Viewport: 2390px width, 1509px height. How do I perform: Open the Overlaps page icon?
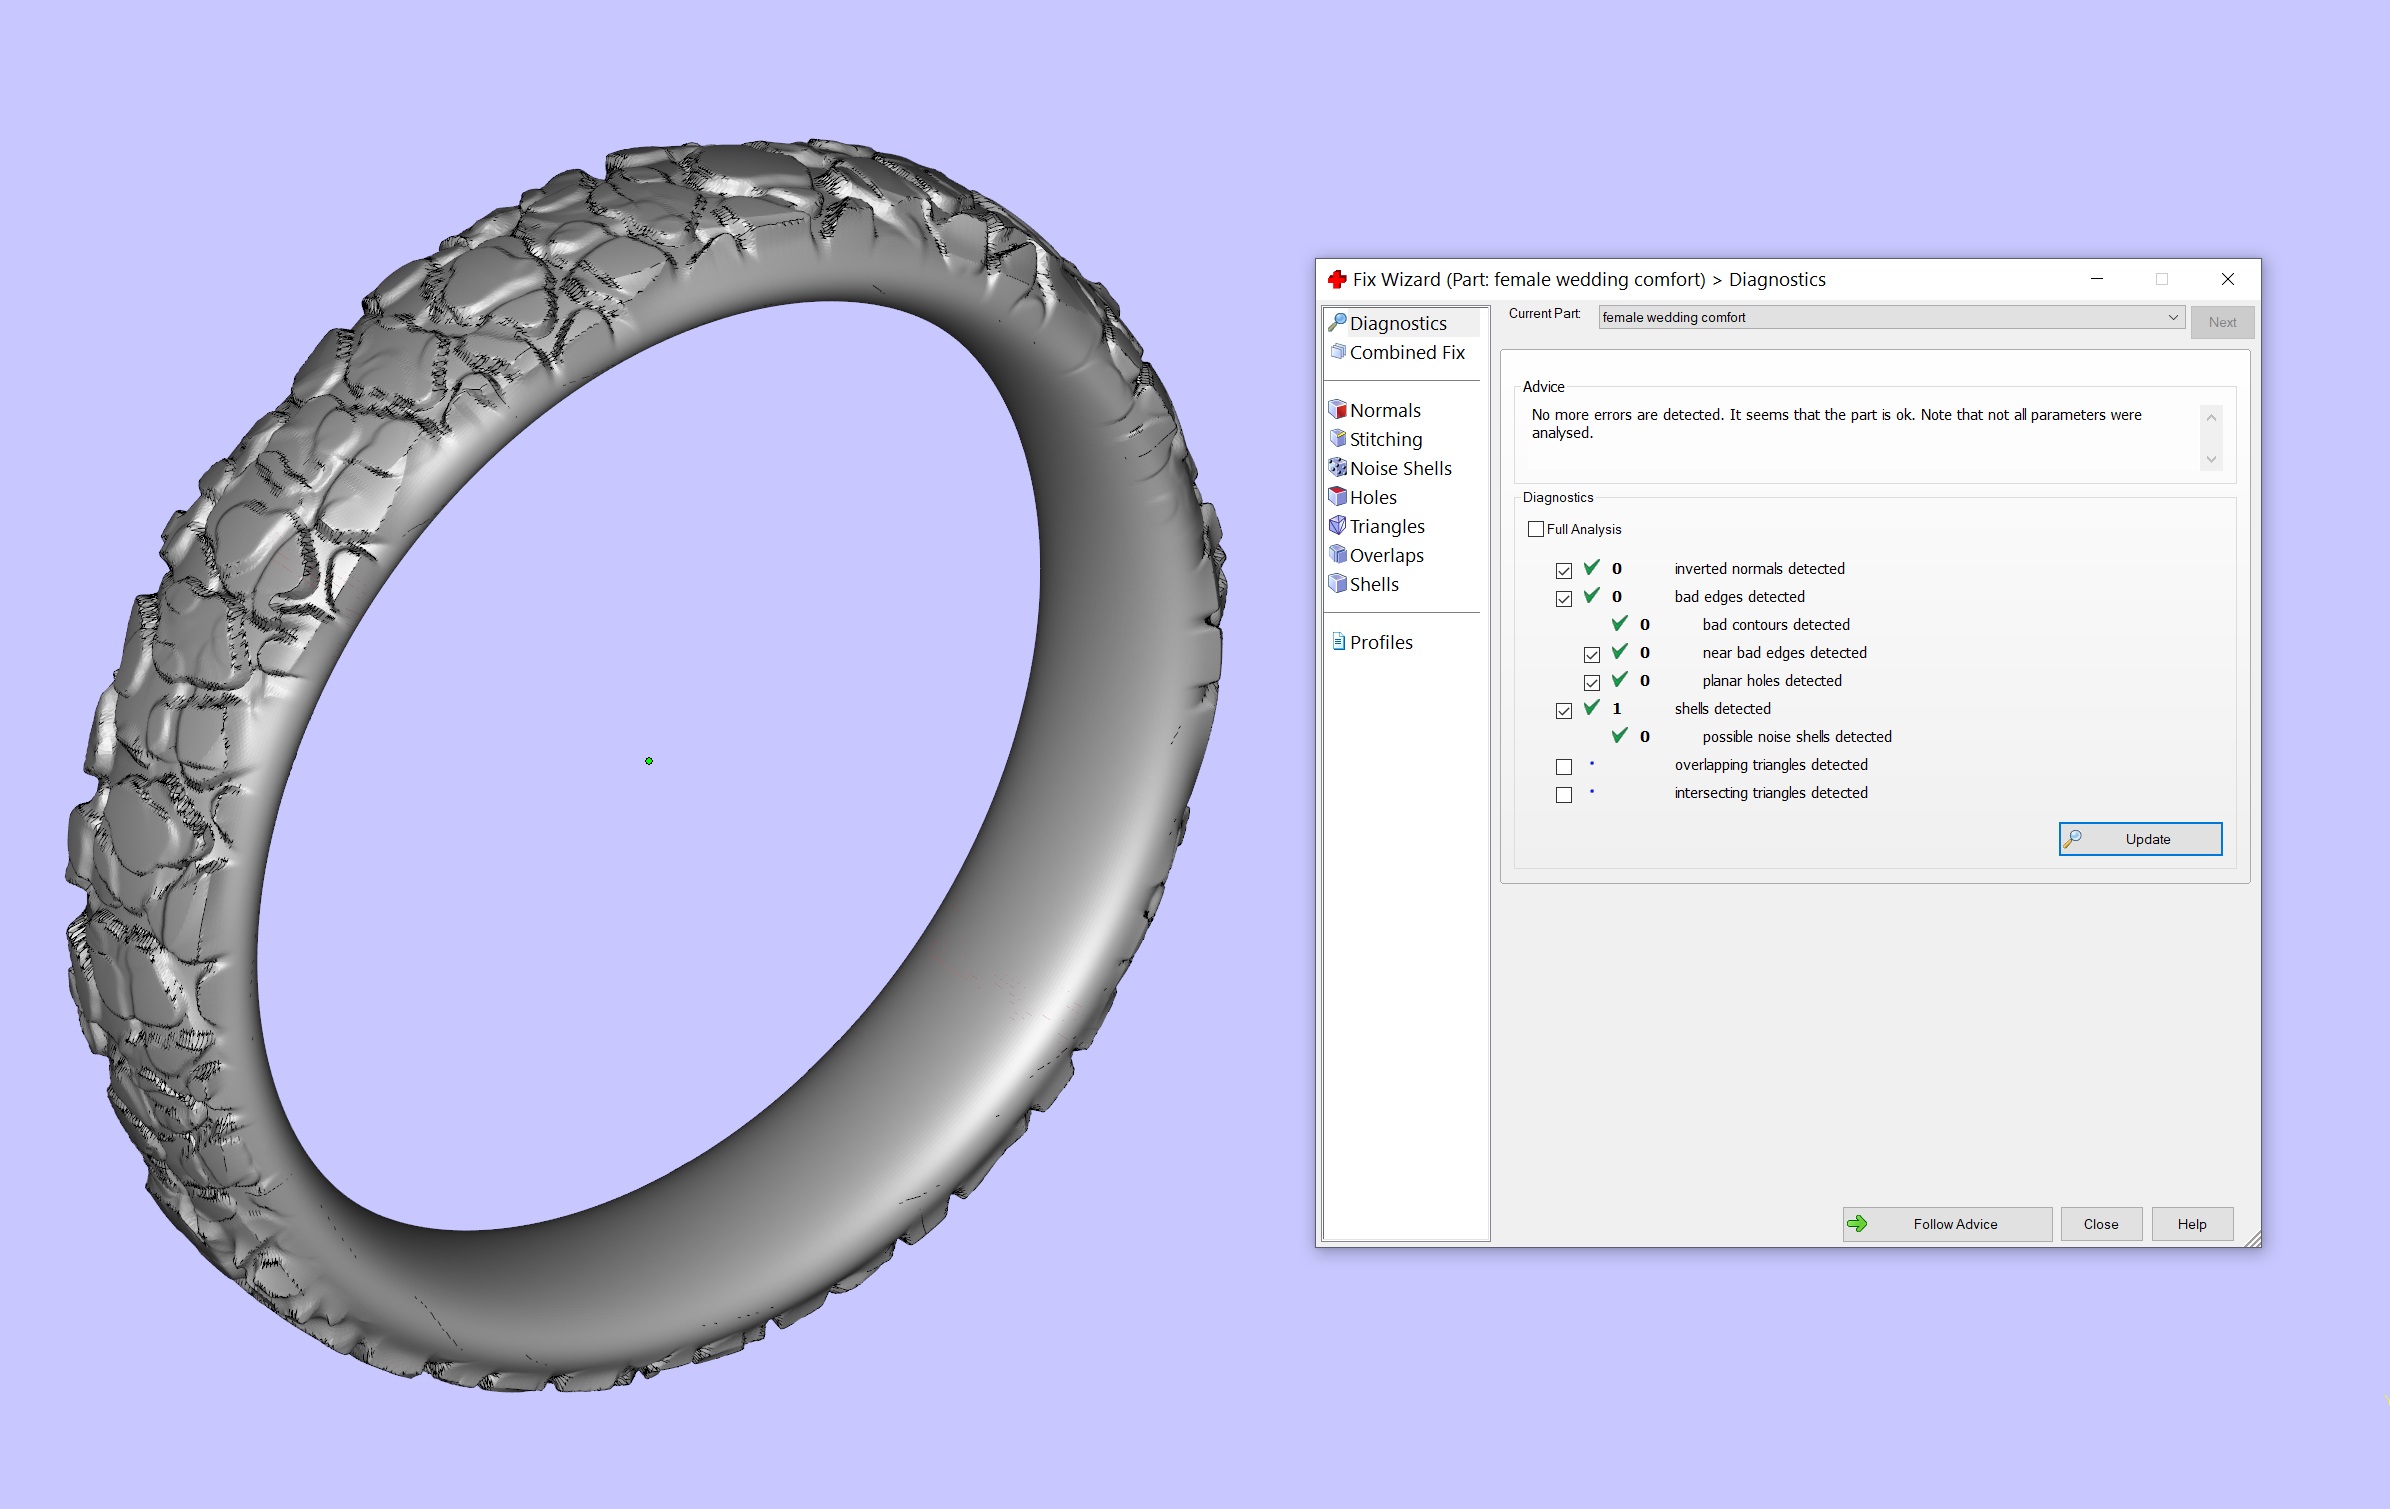click(x=1338, y=555)
